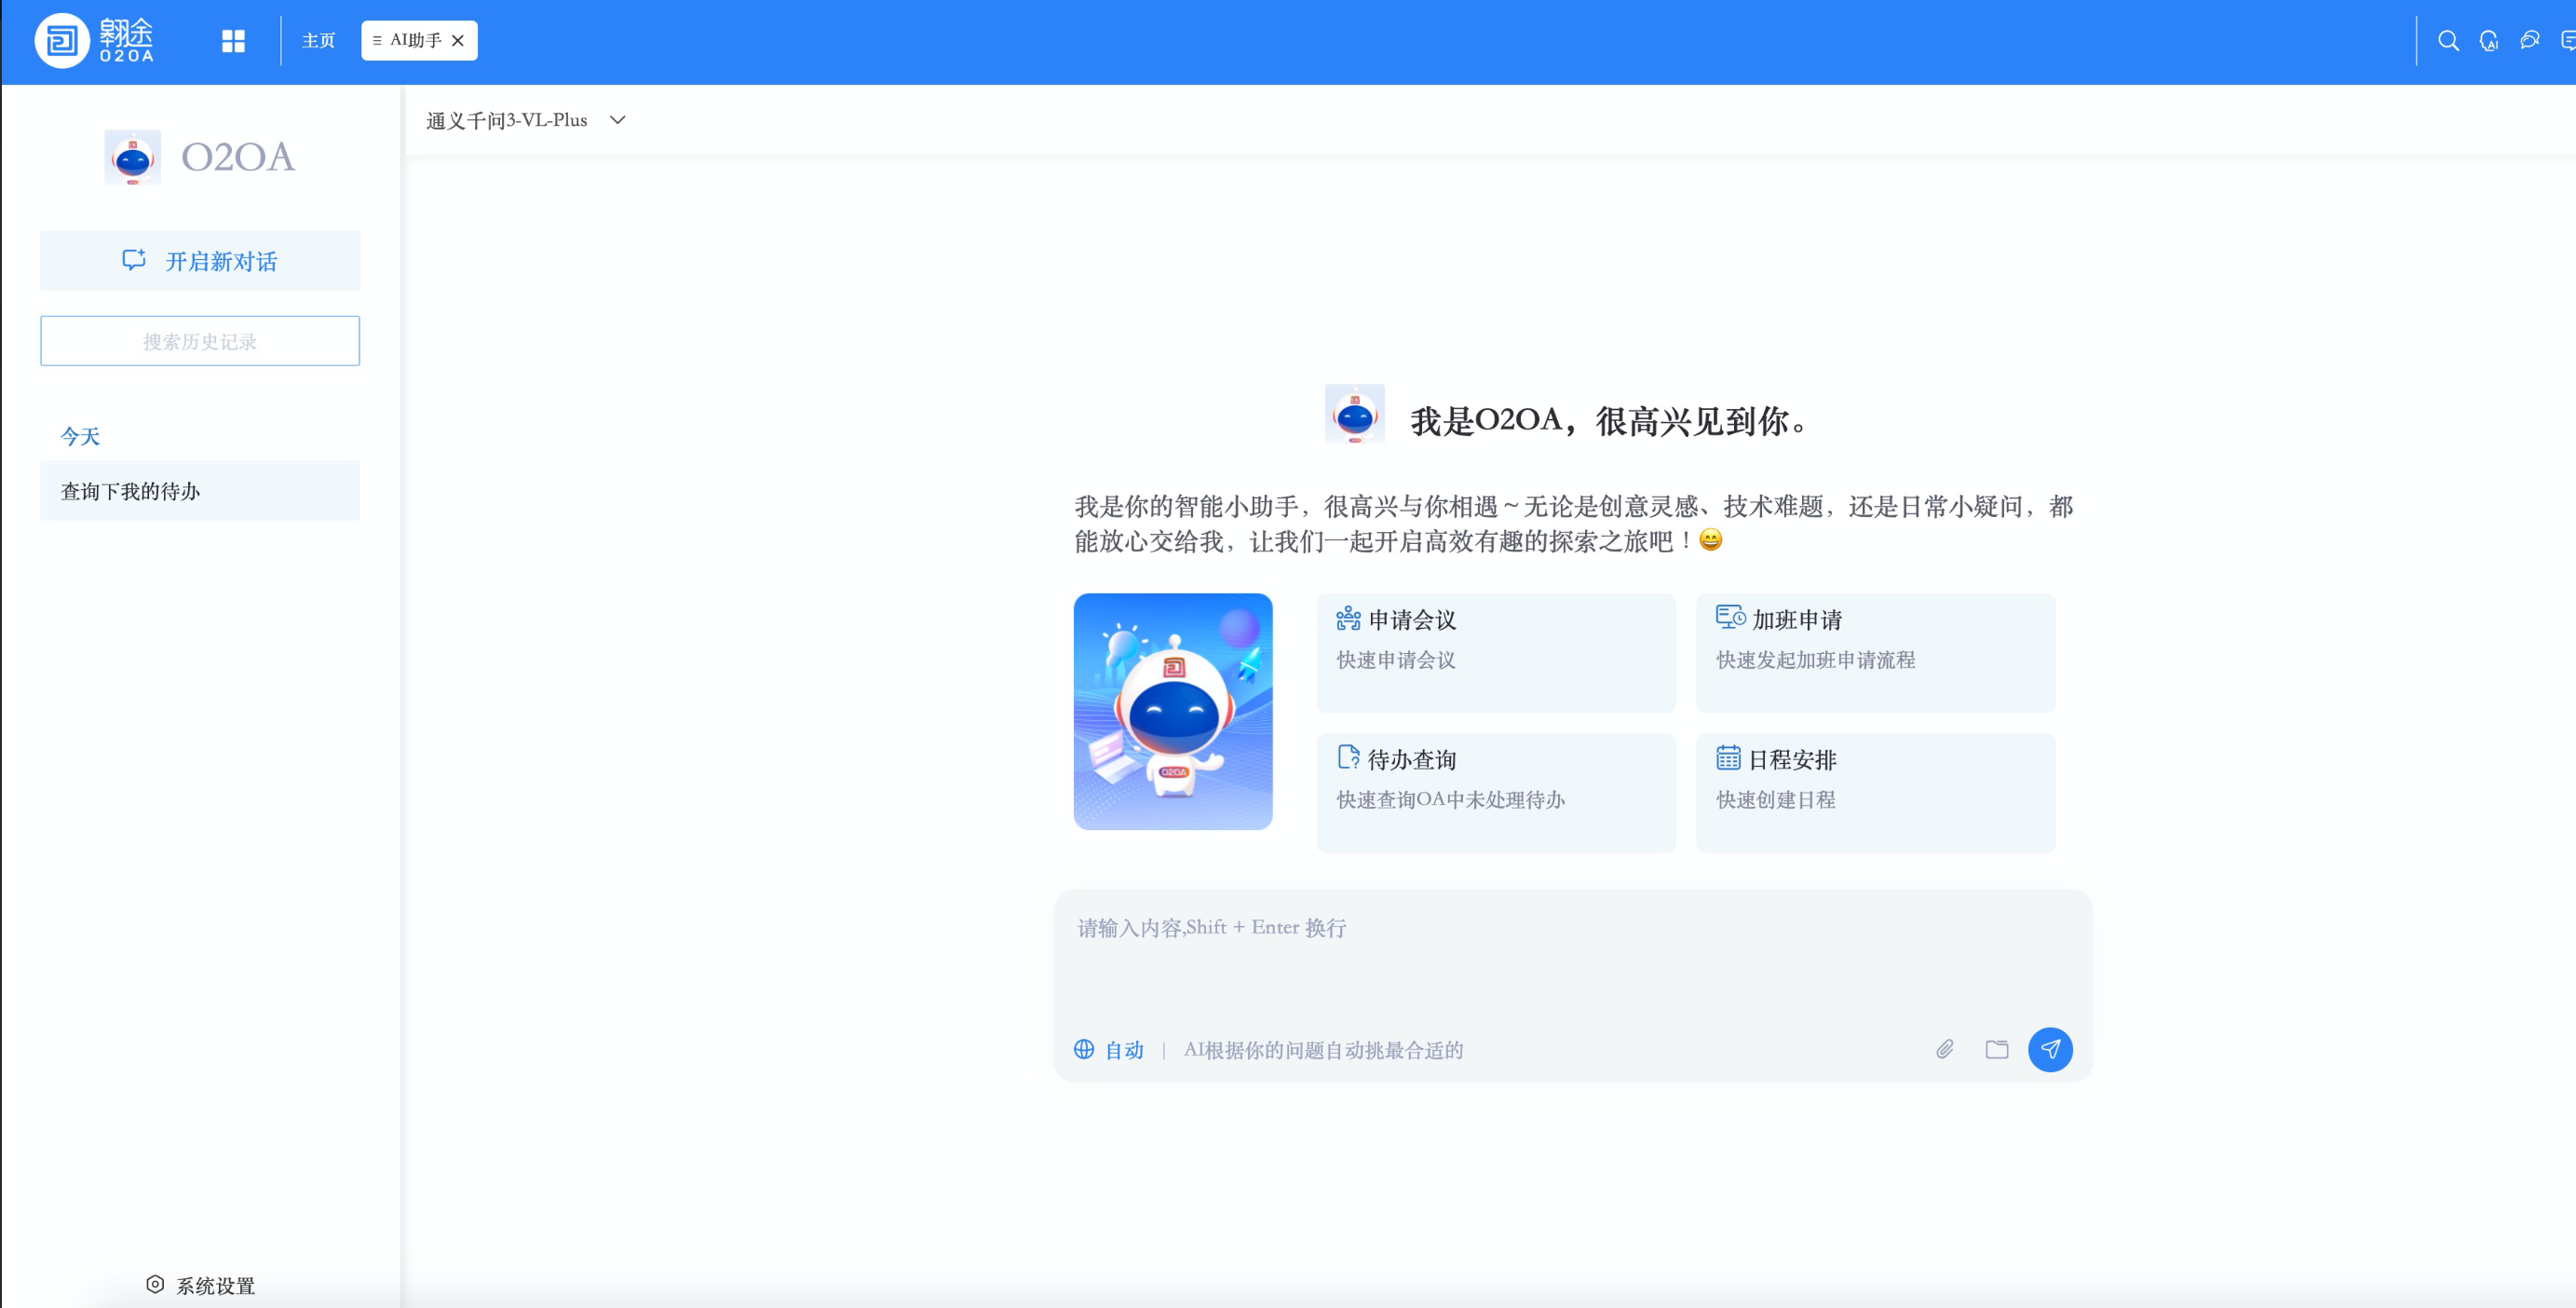Click the 快速创建日程 description text
The image size is (2576, 1308).
click(1776, 800)
